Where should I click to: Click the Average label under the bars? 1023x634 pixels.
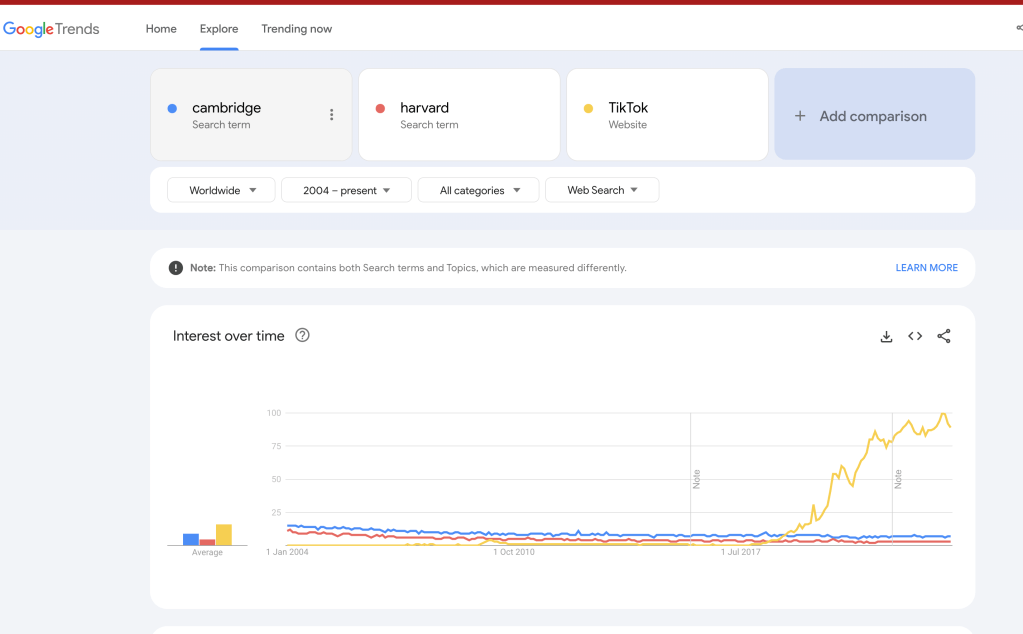coord(207,552)
